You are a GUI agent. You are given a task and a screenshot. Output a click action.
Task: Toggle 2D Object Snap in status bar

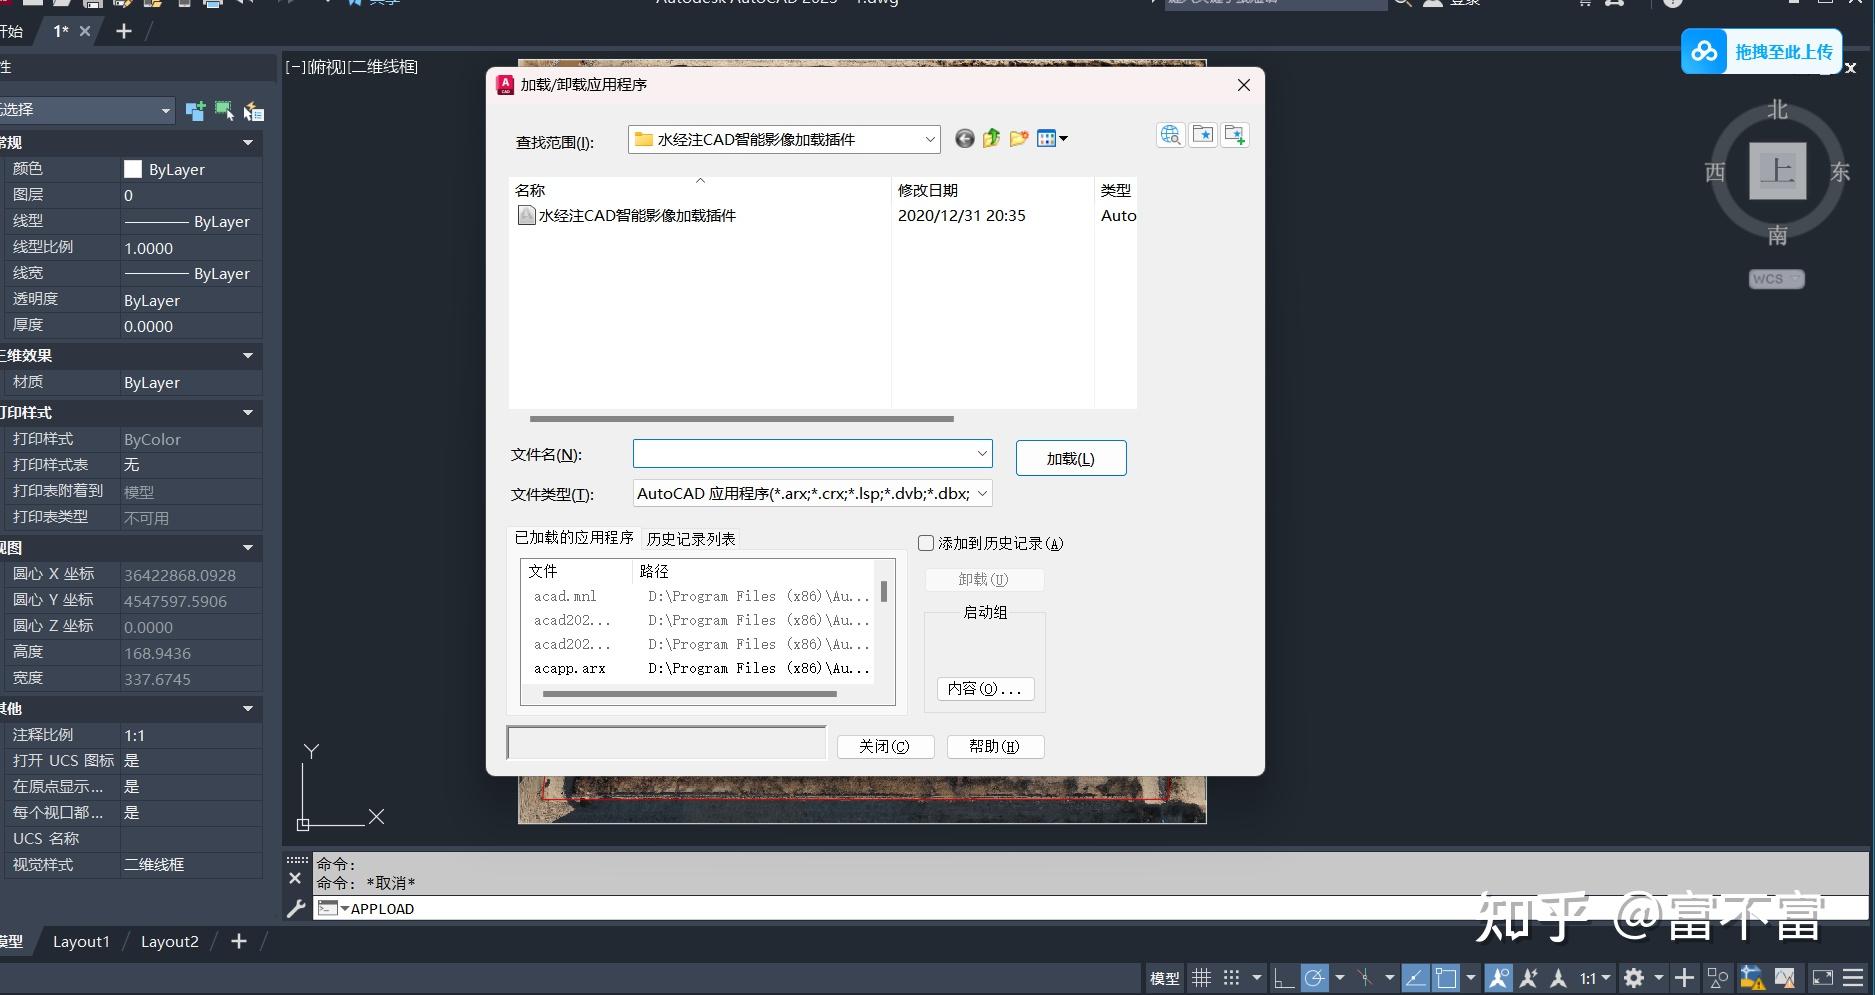coord(1446,978)
